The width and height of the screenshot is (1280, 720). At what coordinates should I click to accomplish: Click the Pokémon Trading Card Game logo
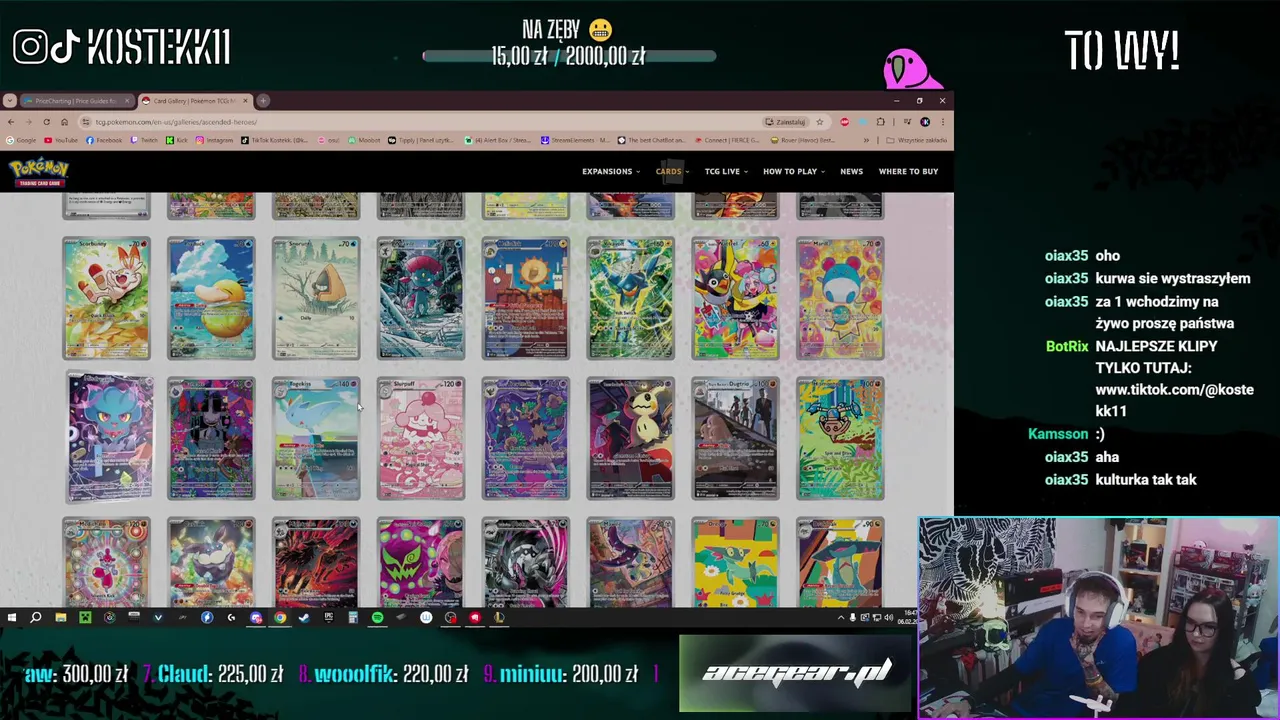point(39,172)
